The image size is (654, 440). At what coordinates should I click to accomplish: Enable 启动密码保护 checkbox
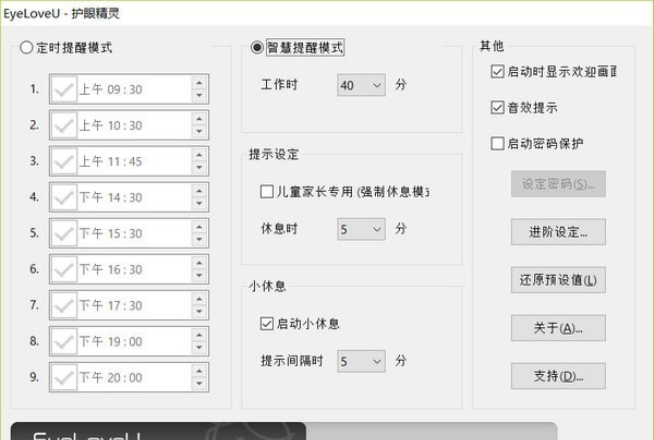[x=497, y=143]
